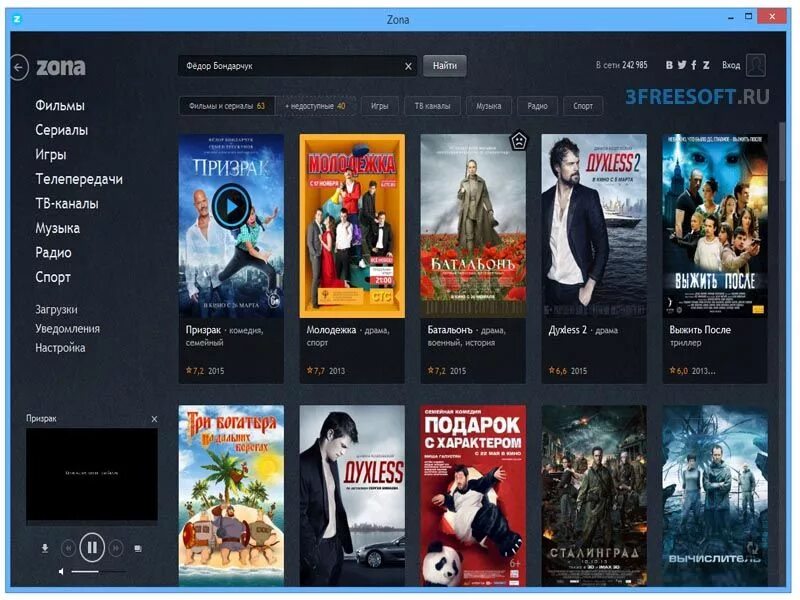This screenshot has height=600, width=800.
Task: Open Фильмы in the sidebar
Action: (60, 106)
